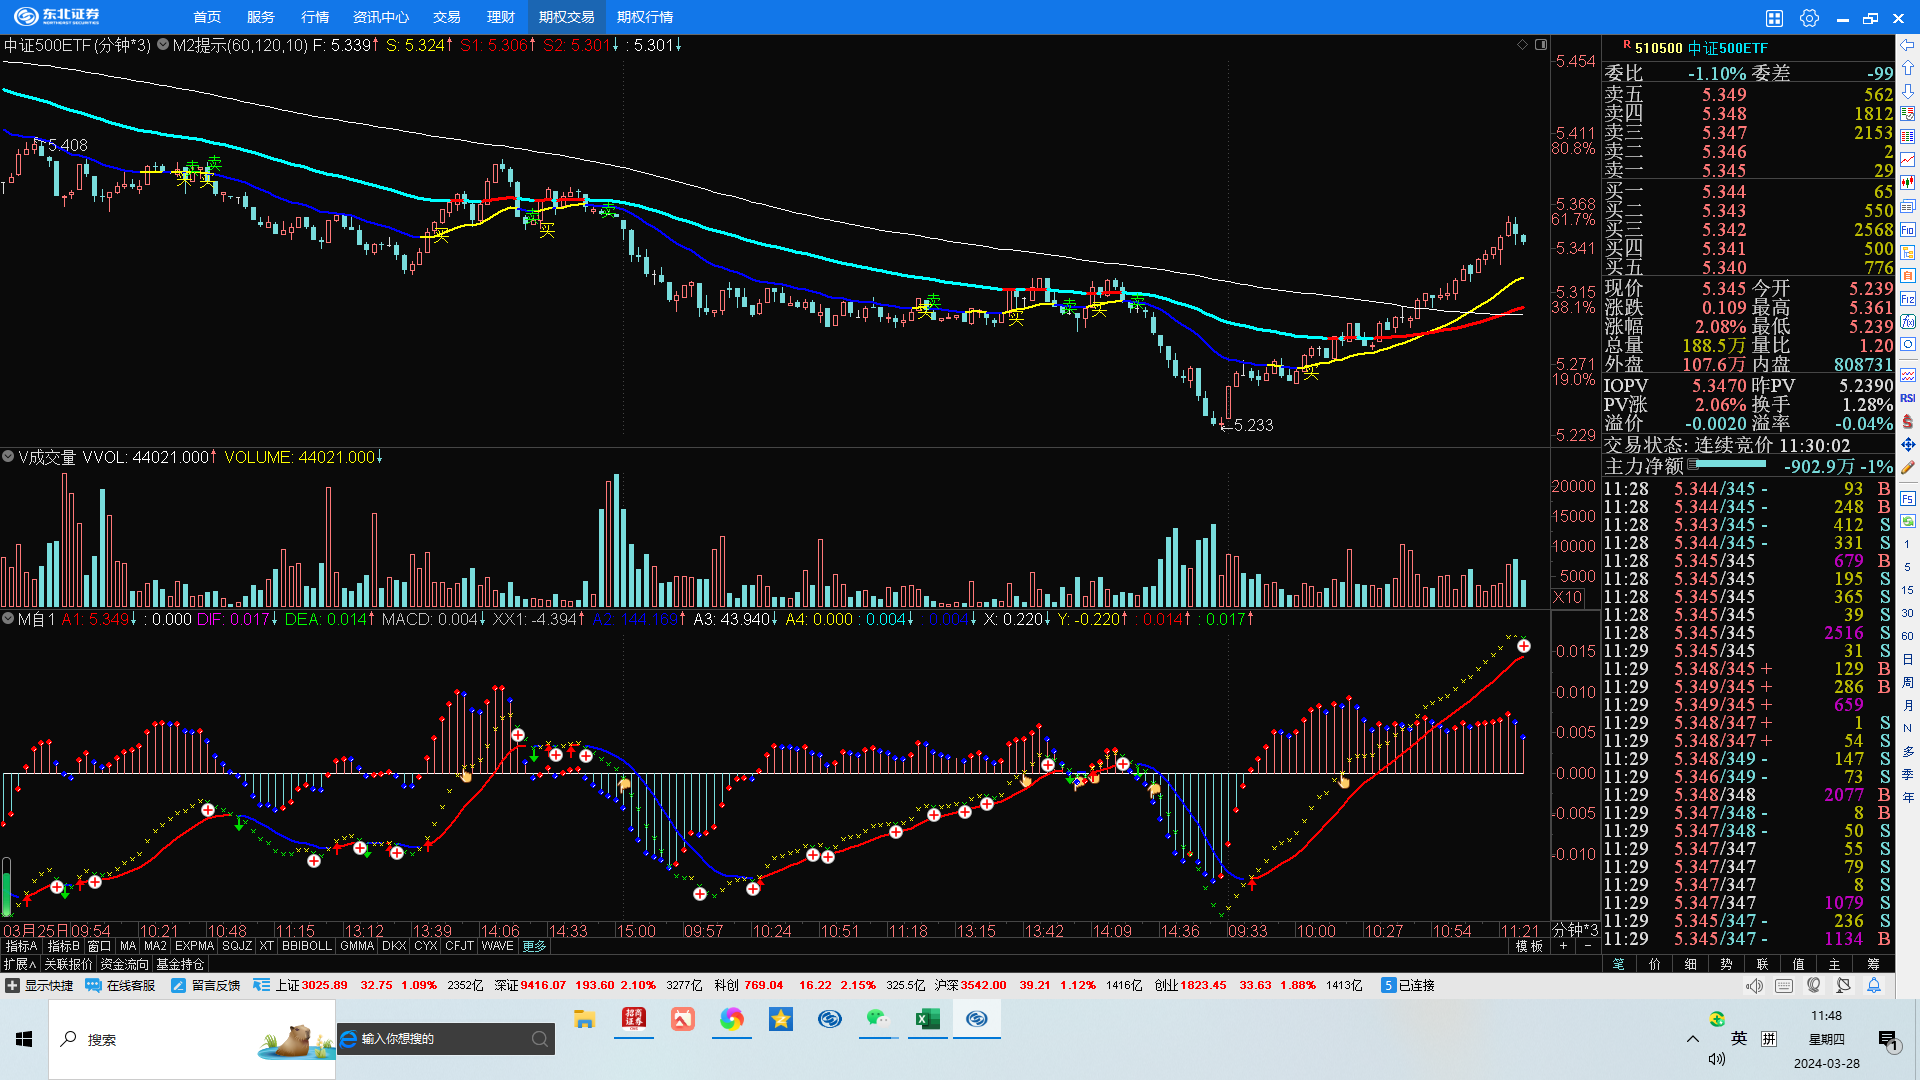Image resolution: width=1920 pixels, height=1080 pixels.
Task: Open the settings gear in title bar
Action: click(1809, 18)
